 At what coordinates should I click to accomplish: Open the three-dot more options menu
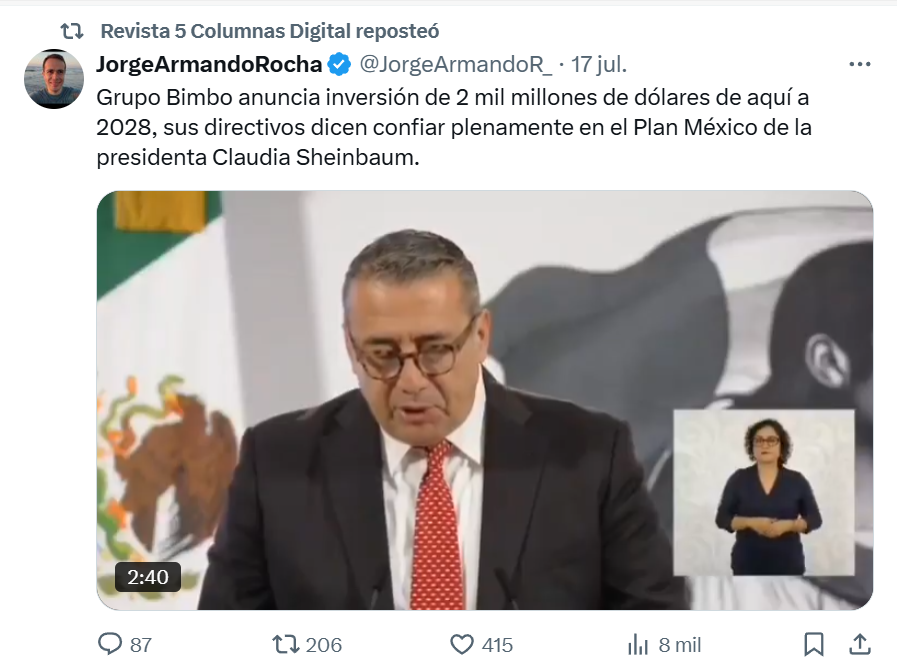859,64
